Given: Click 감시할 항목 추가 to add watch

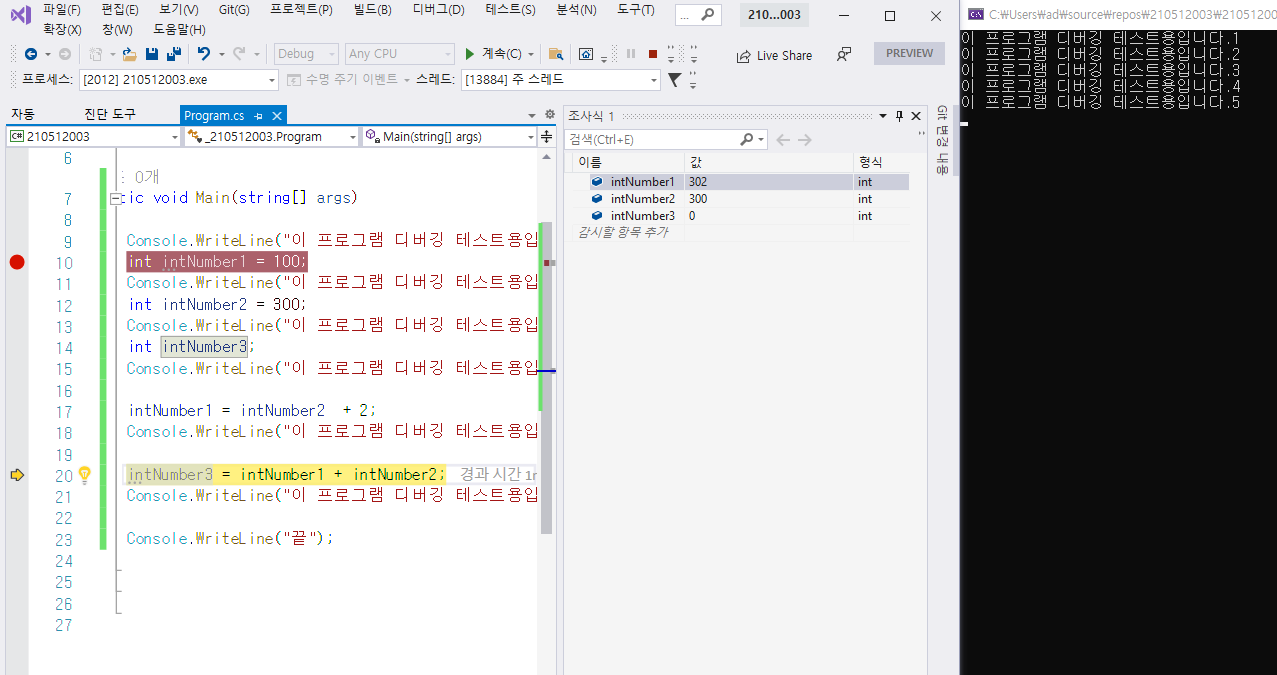Looking at the screenshot, I should pyautogui.click(x=623, y=232).
